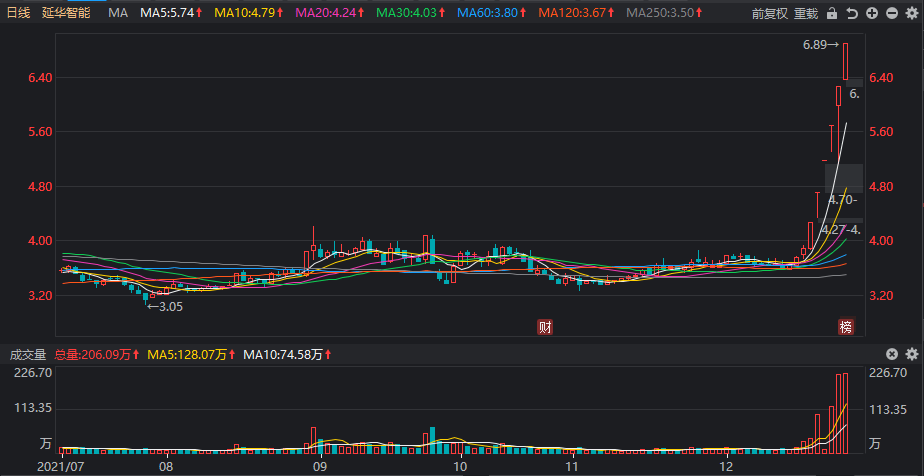Click the 11 month axis label

572,466
